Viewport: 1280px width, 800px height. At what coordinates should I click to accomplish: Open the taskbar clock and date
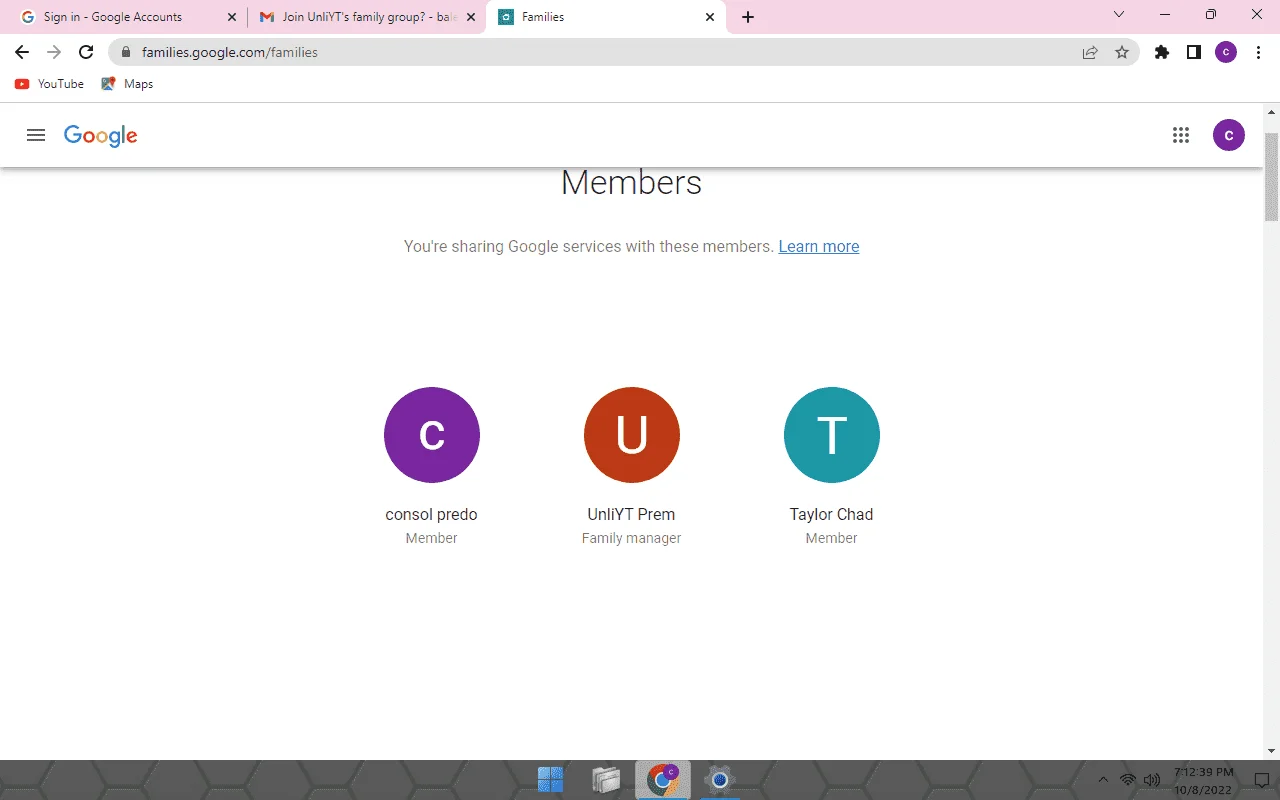[x=1203, y=780]
